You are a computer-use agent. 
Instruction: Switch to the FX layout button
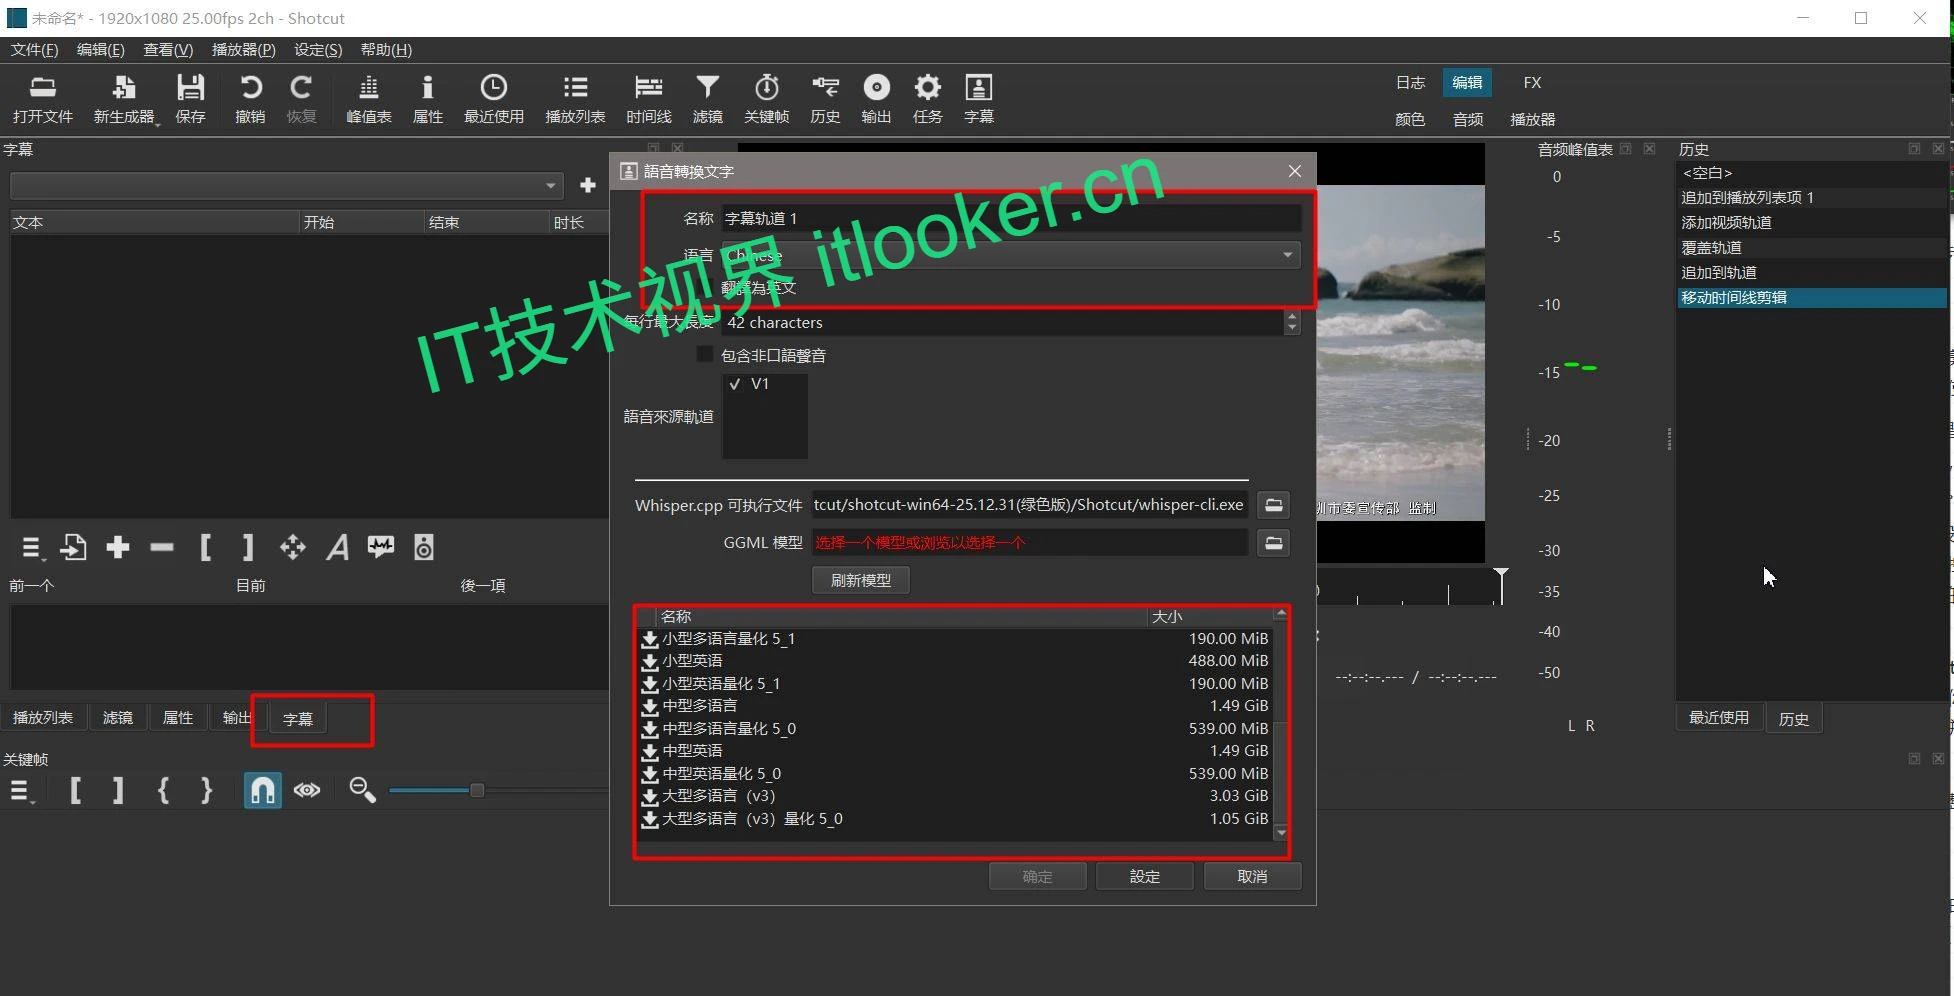coord(1532,82)
